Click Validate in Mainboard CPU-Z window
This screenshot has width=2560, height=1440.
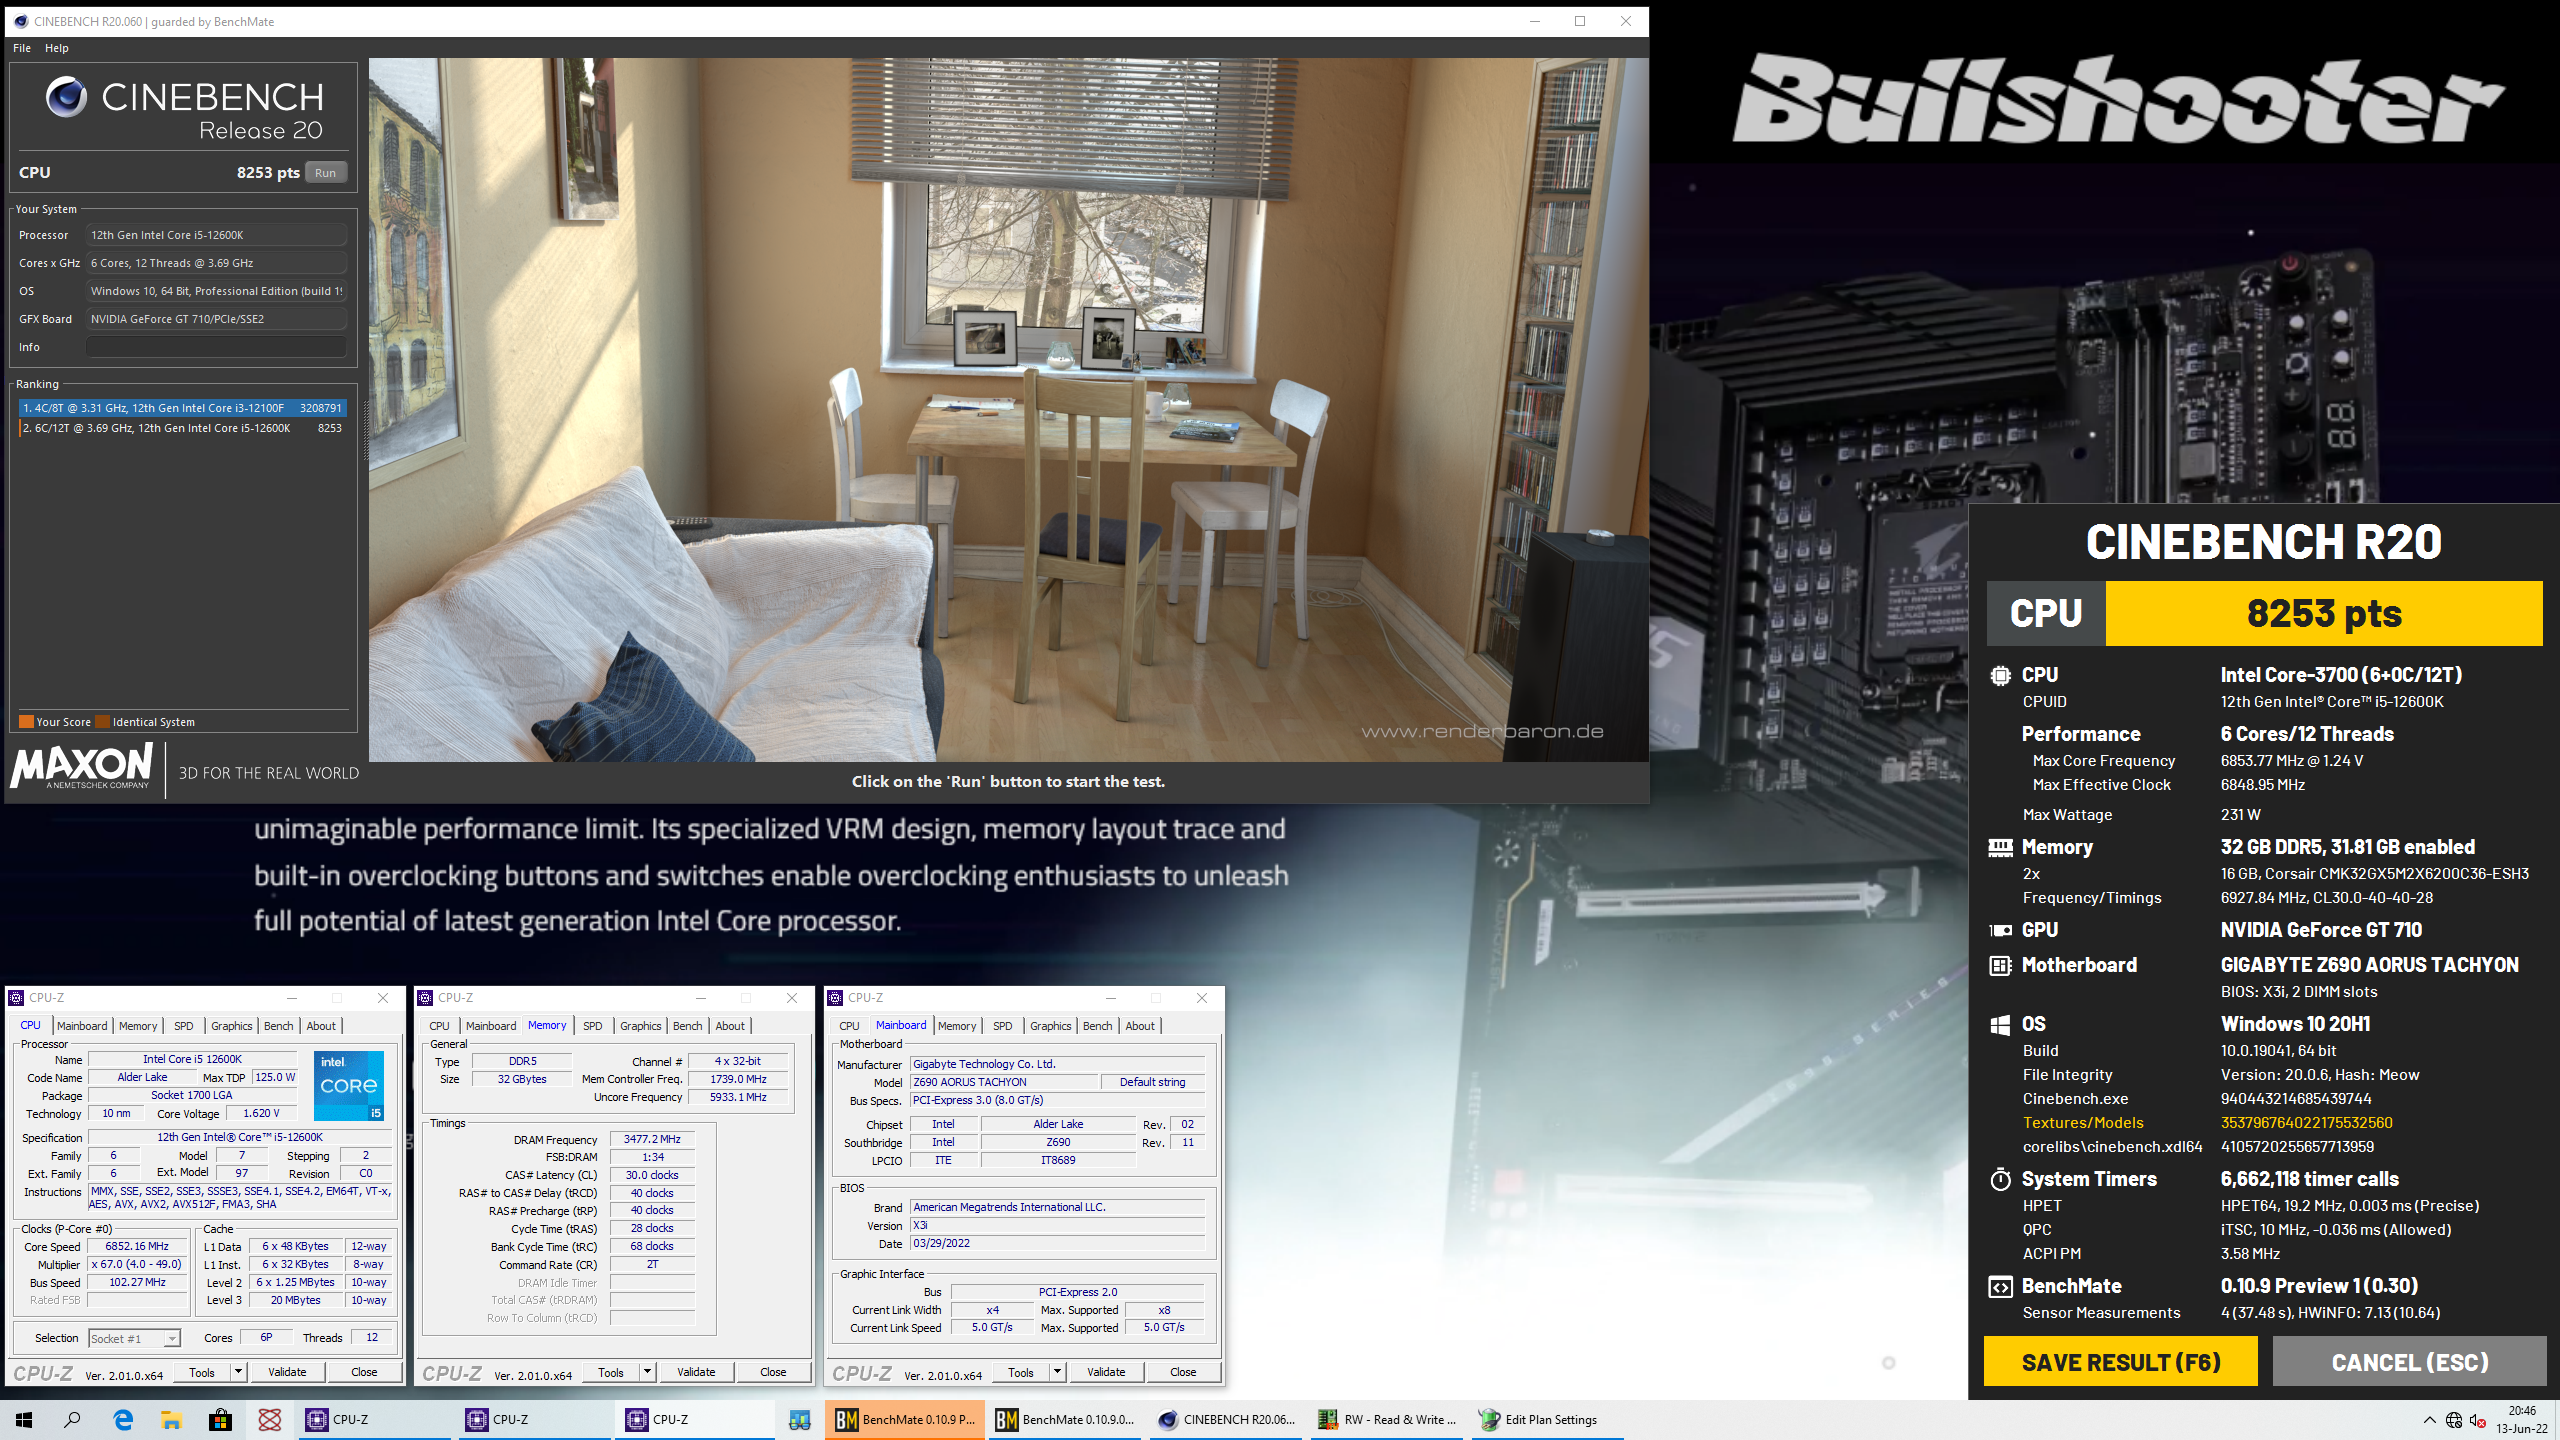pyautogui.click(x=1106, y=1372)
